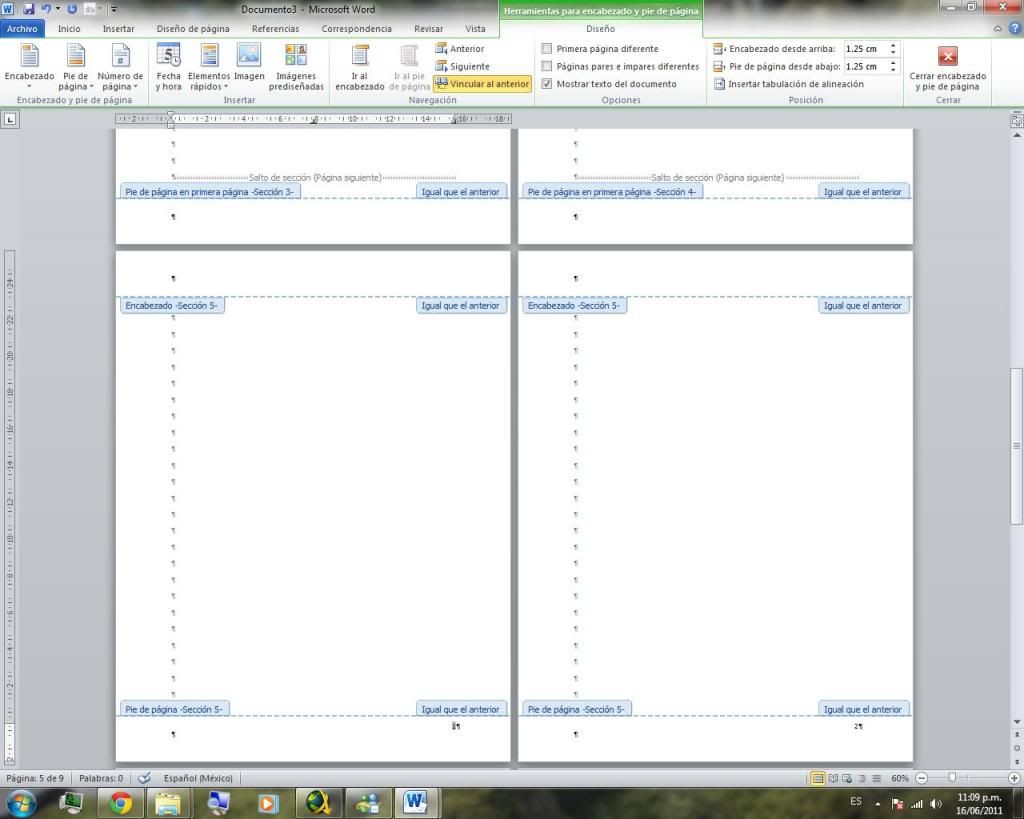Enable Páginas pares e impares diferentes
The height and width of the screenshot is (819, 1024).
[x=547, y=66]
